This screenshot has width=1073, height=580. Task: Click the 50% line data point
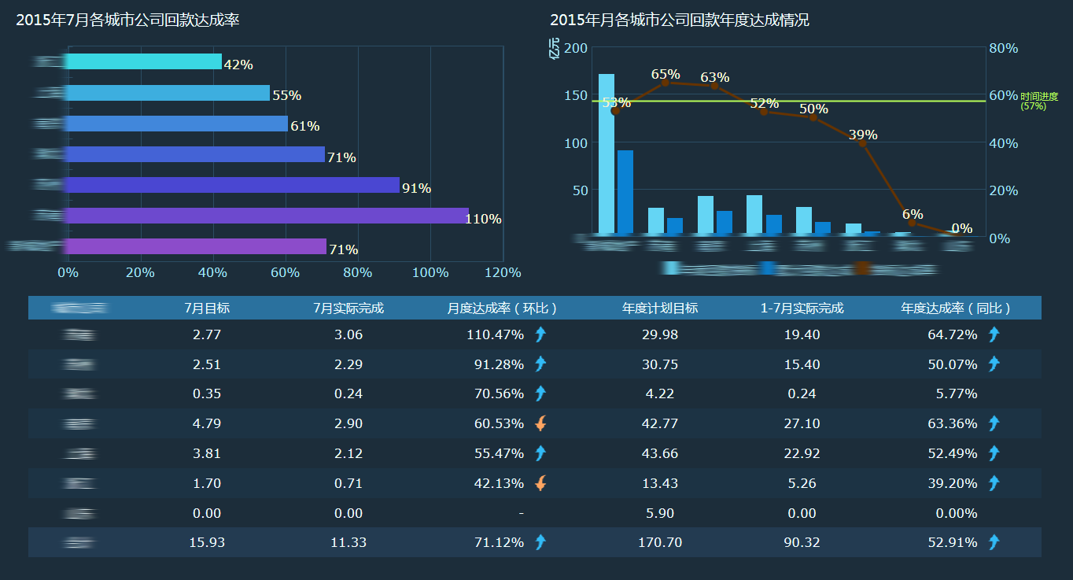(813, 118)
